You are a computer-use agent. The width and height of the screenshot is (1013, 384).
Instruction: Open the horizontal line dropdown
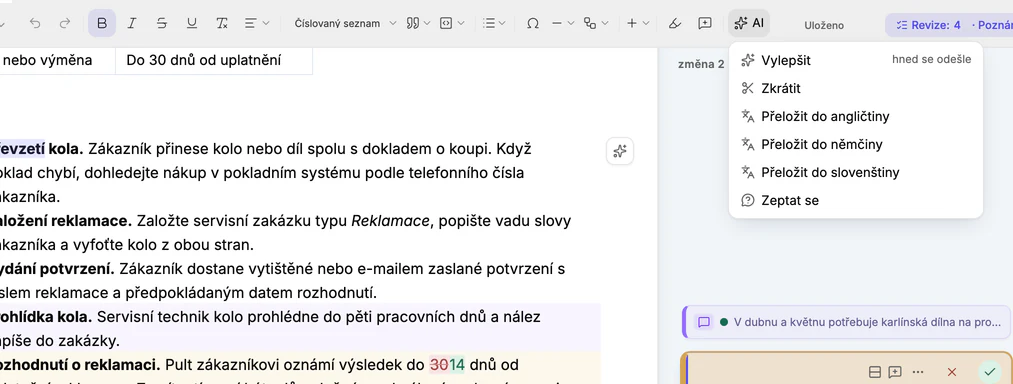[563, 24]
